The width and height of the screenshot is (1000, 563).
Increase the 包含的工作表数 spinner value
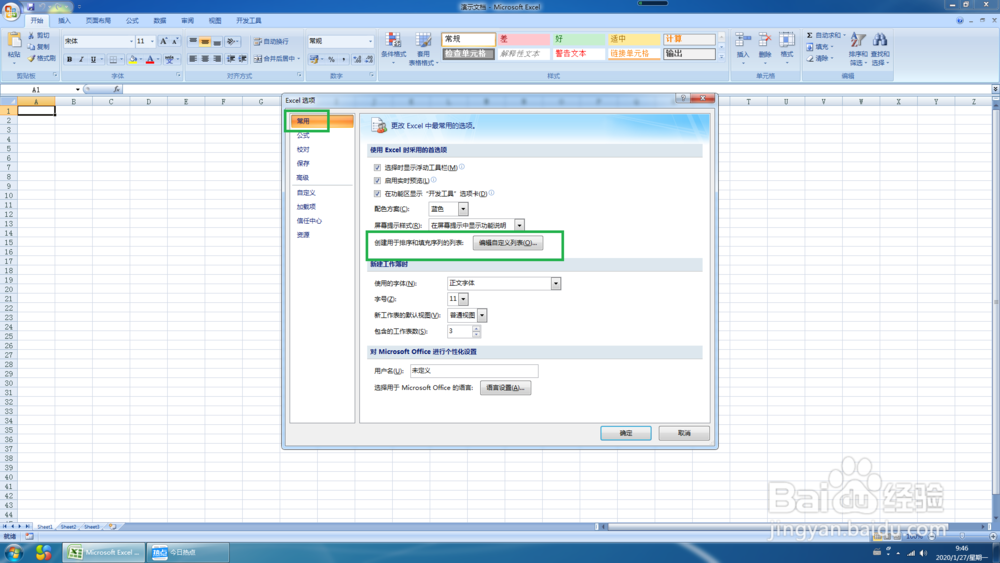point(476,328)
